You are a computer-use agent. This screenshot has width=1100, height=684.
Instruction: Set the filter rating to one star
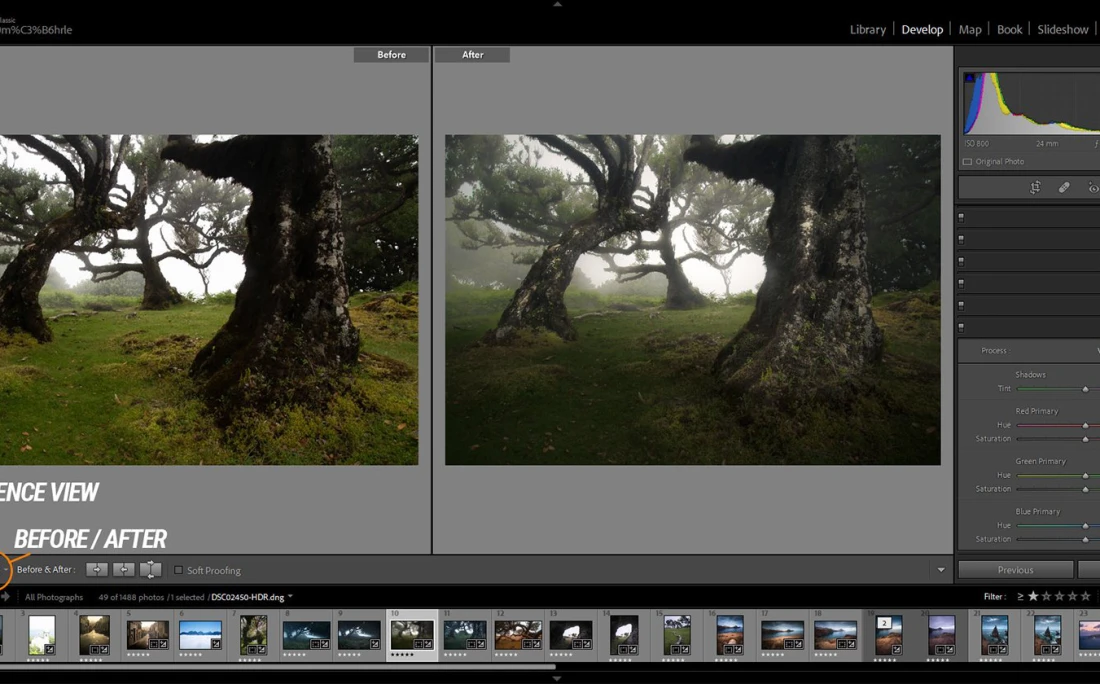1033,597
